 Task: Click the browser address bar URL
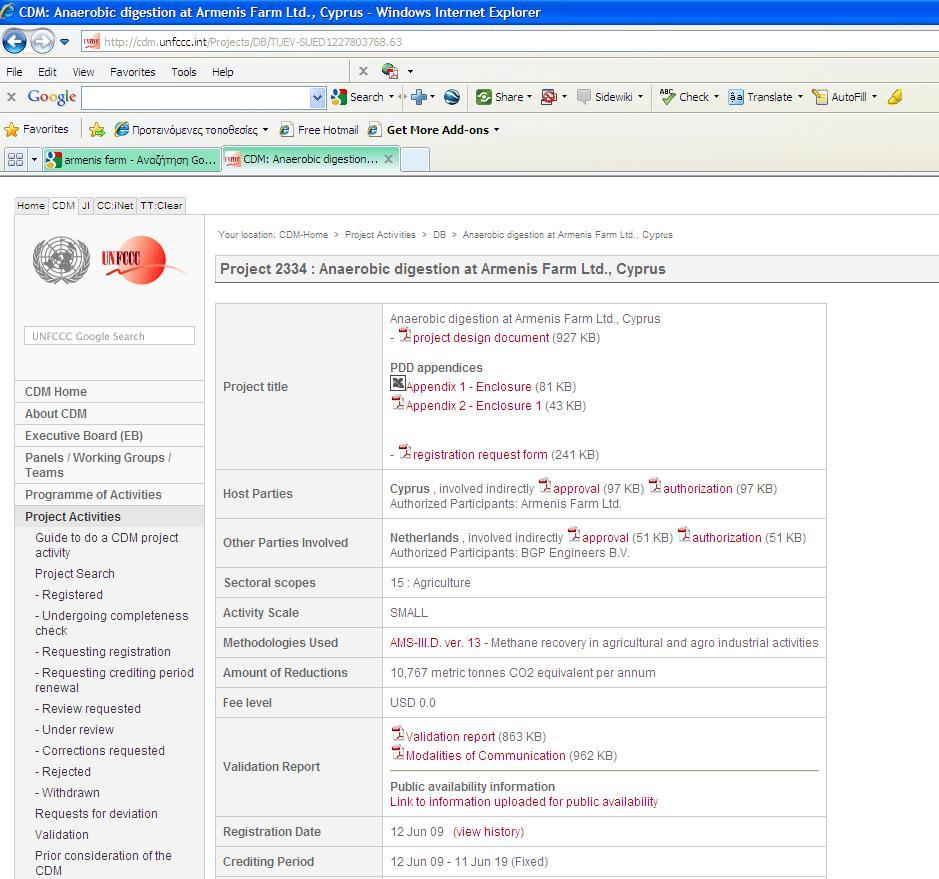click(253, 42)
